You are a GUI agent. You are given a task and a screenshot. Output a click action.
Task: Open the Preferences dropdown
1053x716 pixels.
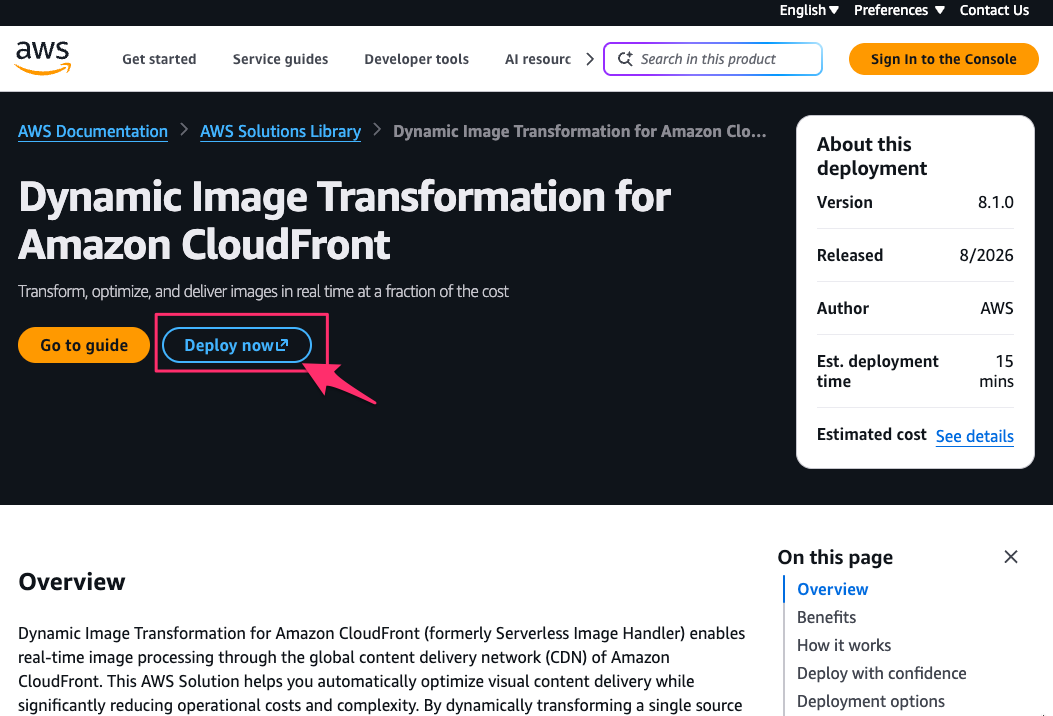click(899, 10)
